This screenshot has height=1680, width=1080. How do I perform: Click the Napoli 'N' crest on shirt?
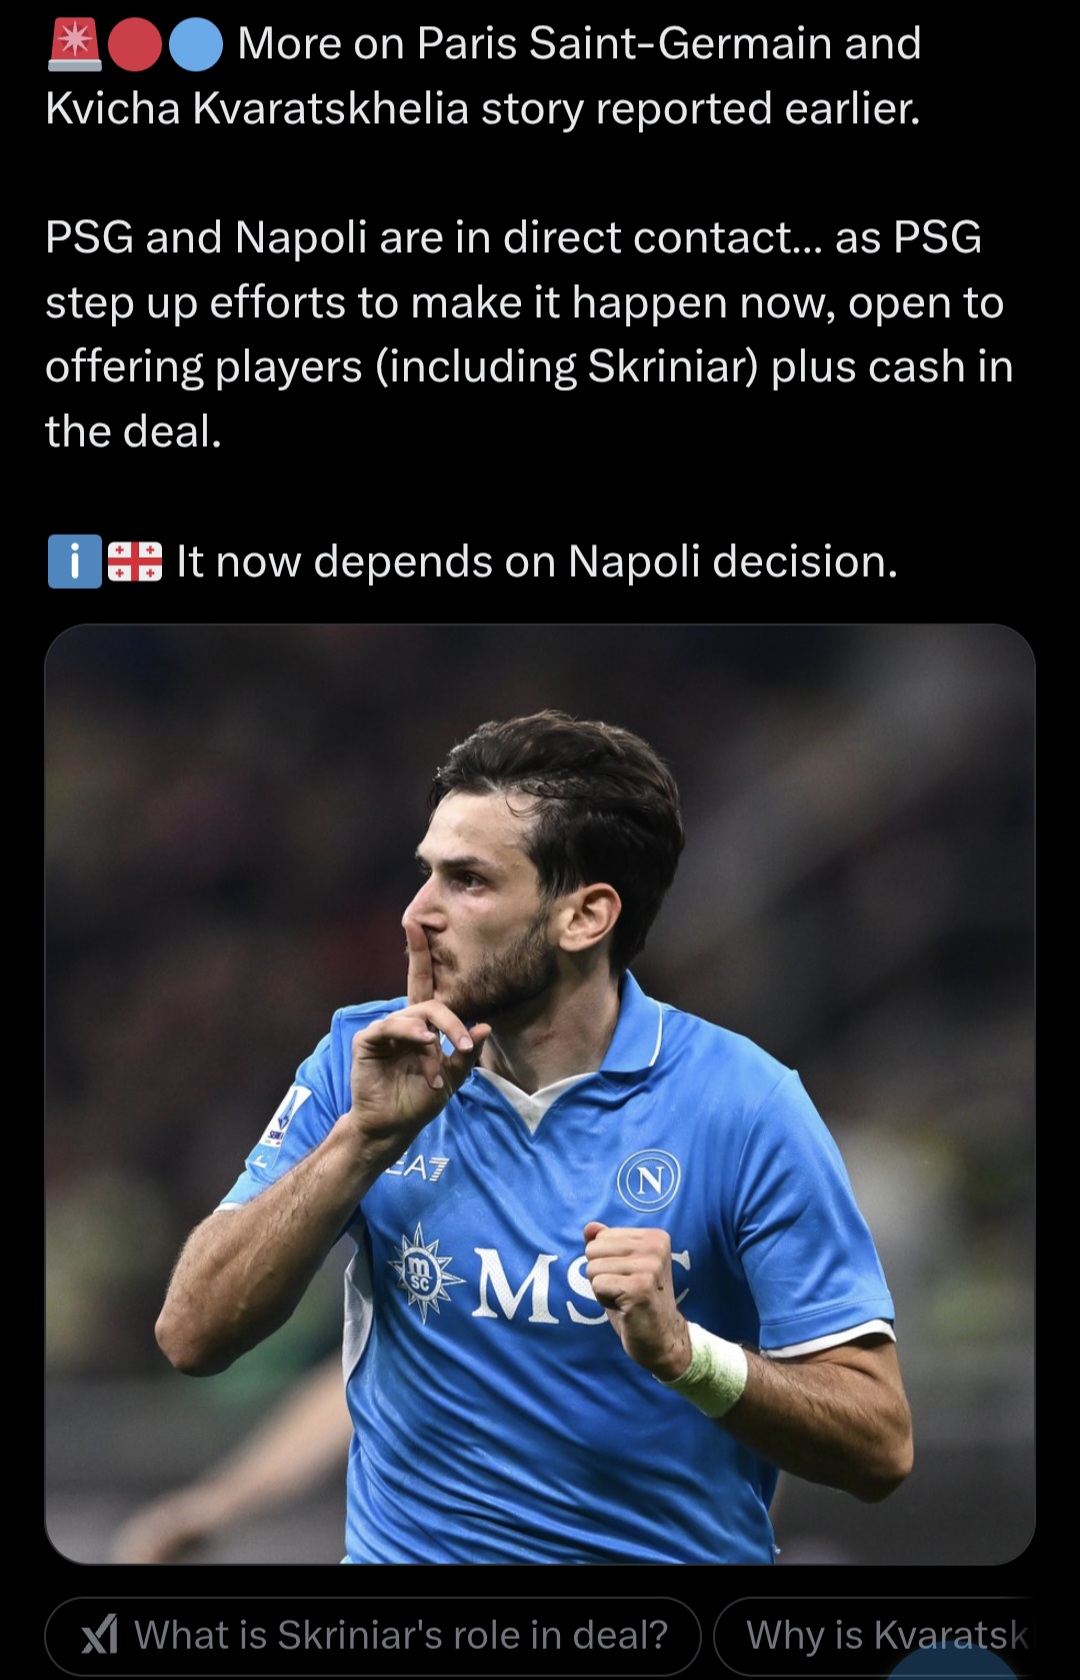point(648,1181)
